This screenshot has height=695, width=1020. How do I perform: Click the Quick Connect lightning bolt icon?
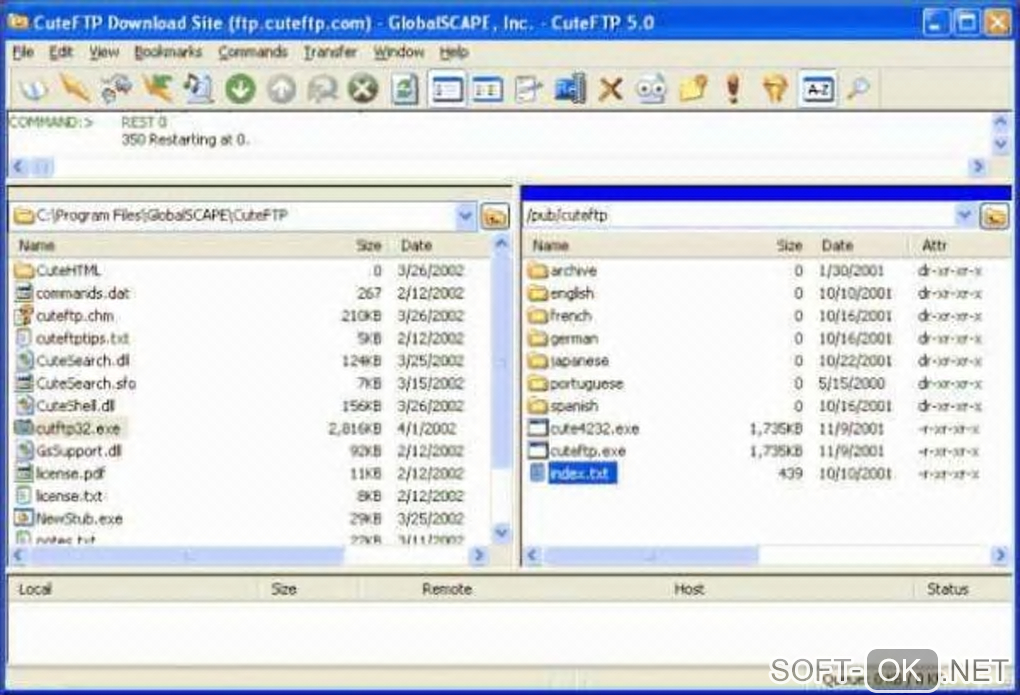(74, 89)
